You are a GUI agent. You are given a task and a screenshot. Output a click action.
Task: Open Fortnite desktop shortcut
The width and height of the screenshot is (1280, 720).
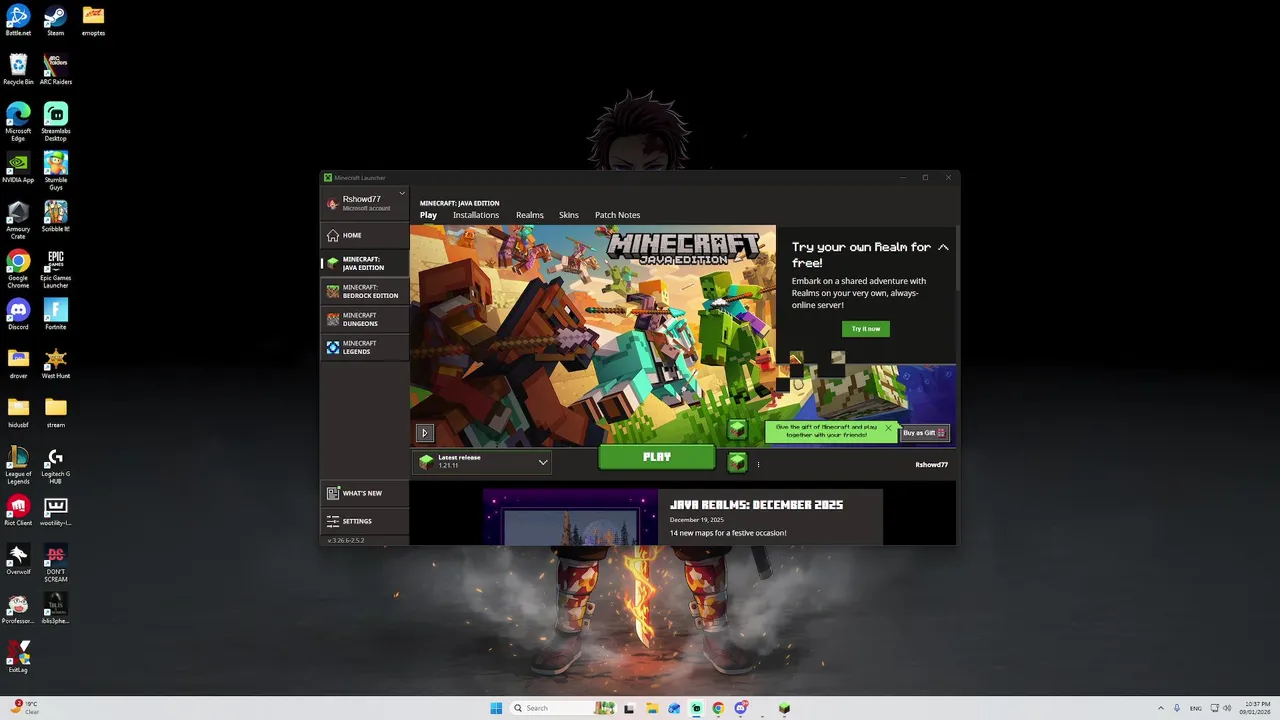pos(56,315)
